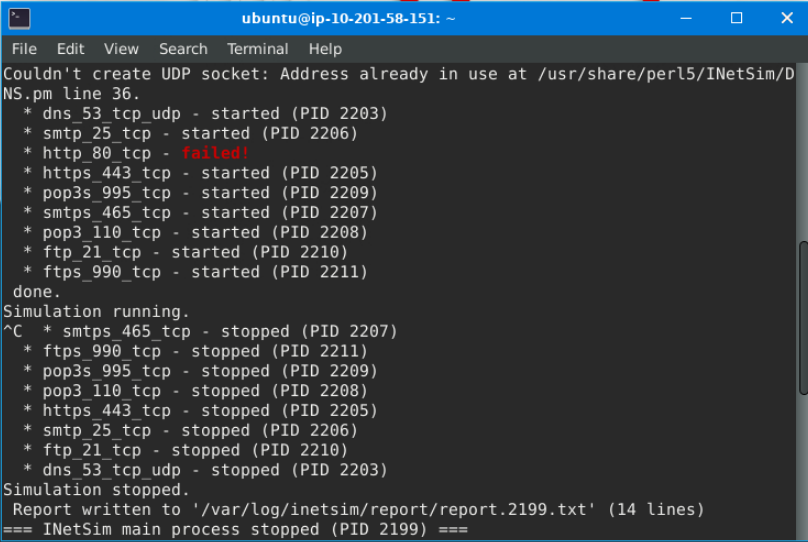Click the terminal scrollbar thumb

coord(802,318)
